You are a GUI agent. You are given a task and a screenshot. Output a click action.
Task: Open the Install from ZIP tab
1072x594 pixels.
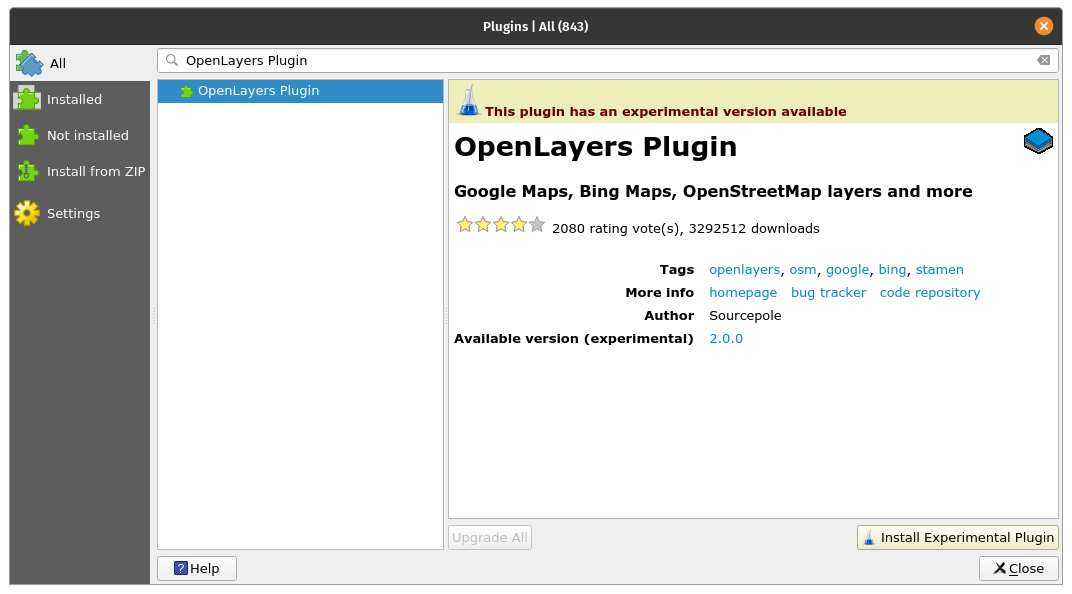(95, 171)
